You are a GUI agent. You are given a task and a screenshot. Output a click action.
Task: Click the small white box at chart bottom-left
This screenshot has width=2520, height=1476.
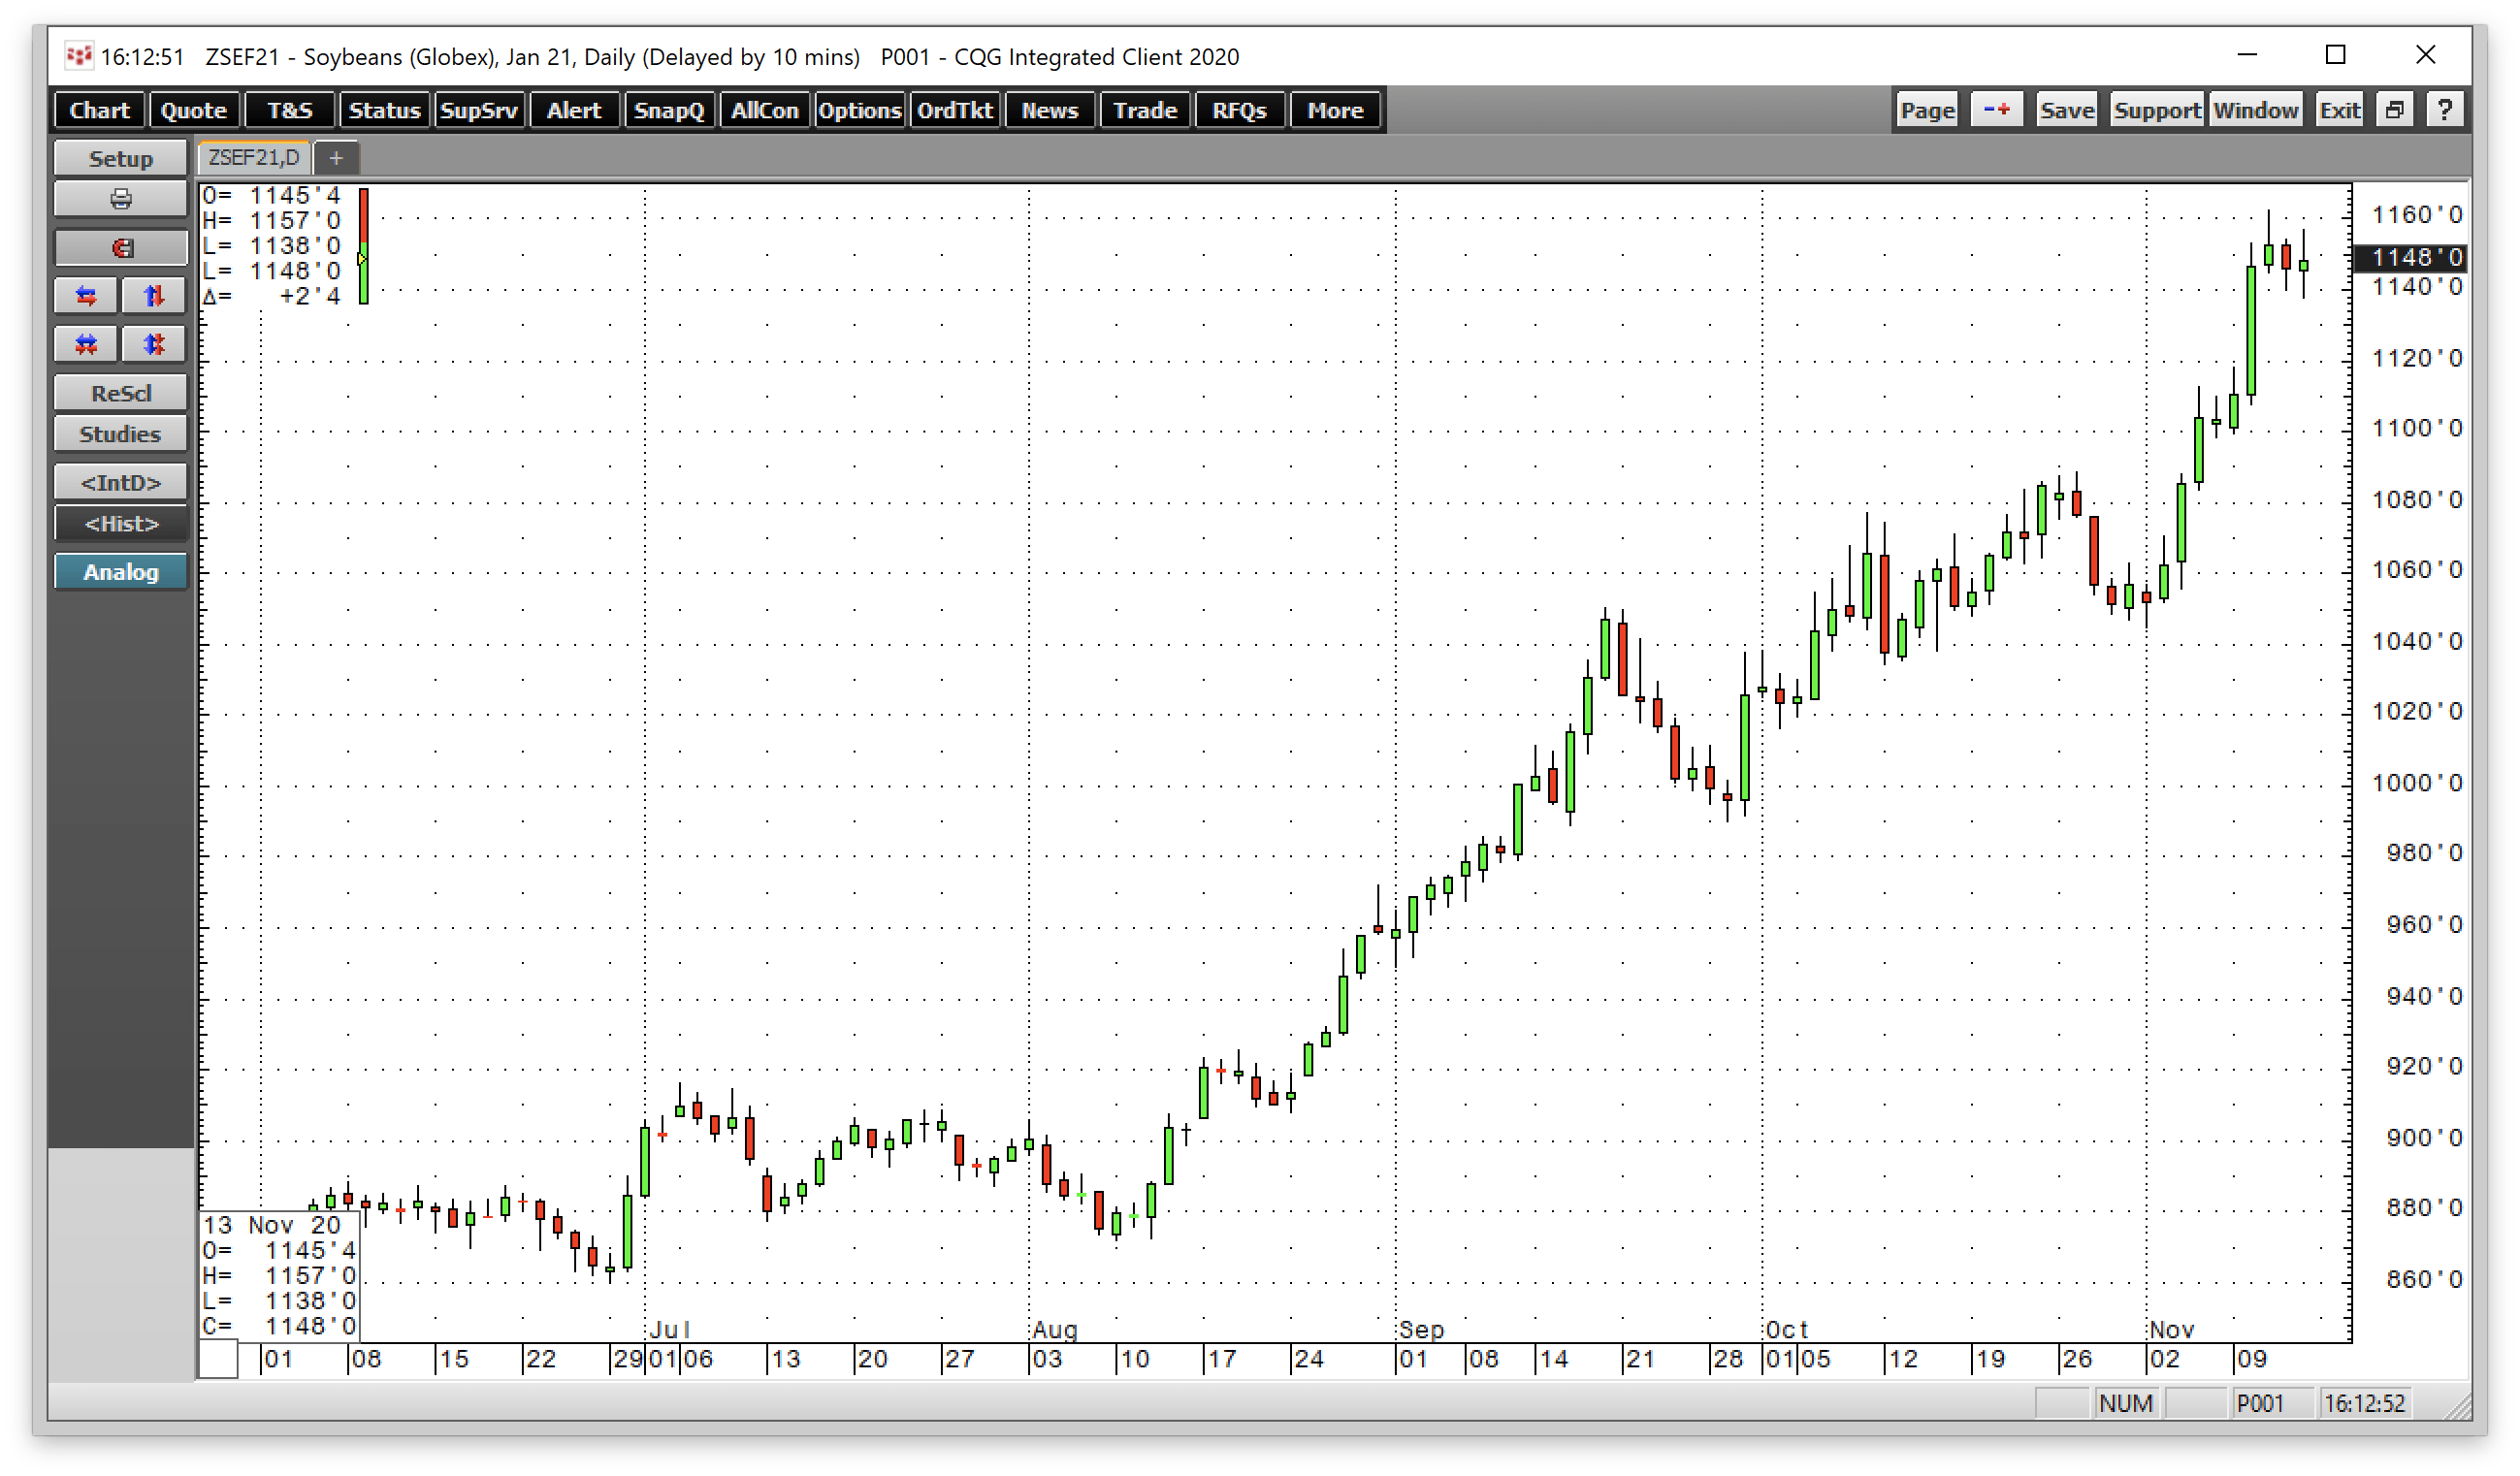click(x=218, y=1359)
